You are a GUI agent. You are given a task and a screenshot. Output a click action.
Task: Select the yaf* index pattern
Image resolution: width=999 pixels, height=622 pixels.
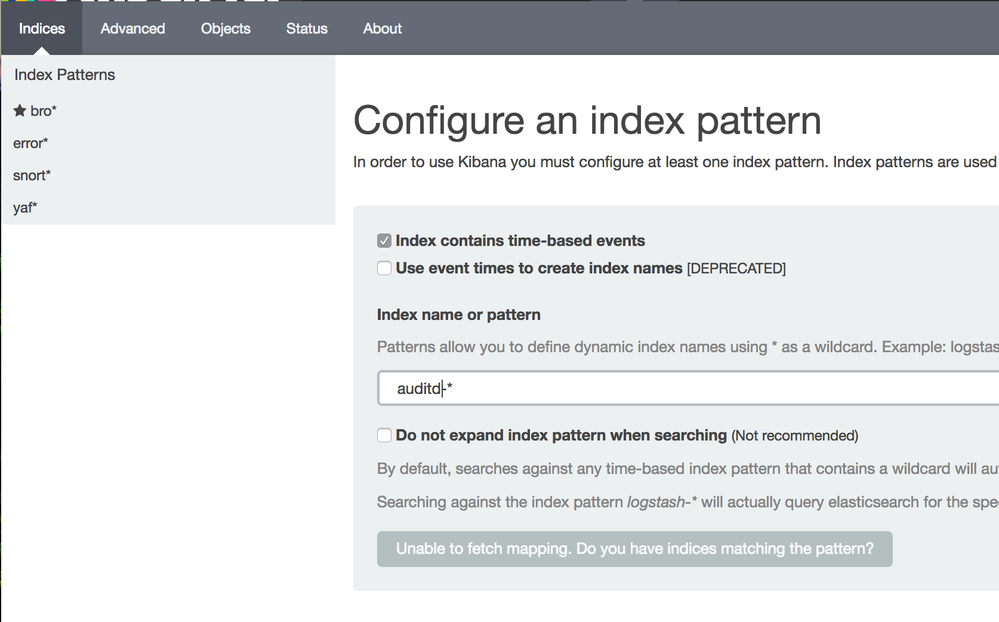pyautogui.click(x=25, y=207)
